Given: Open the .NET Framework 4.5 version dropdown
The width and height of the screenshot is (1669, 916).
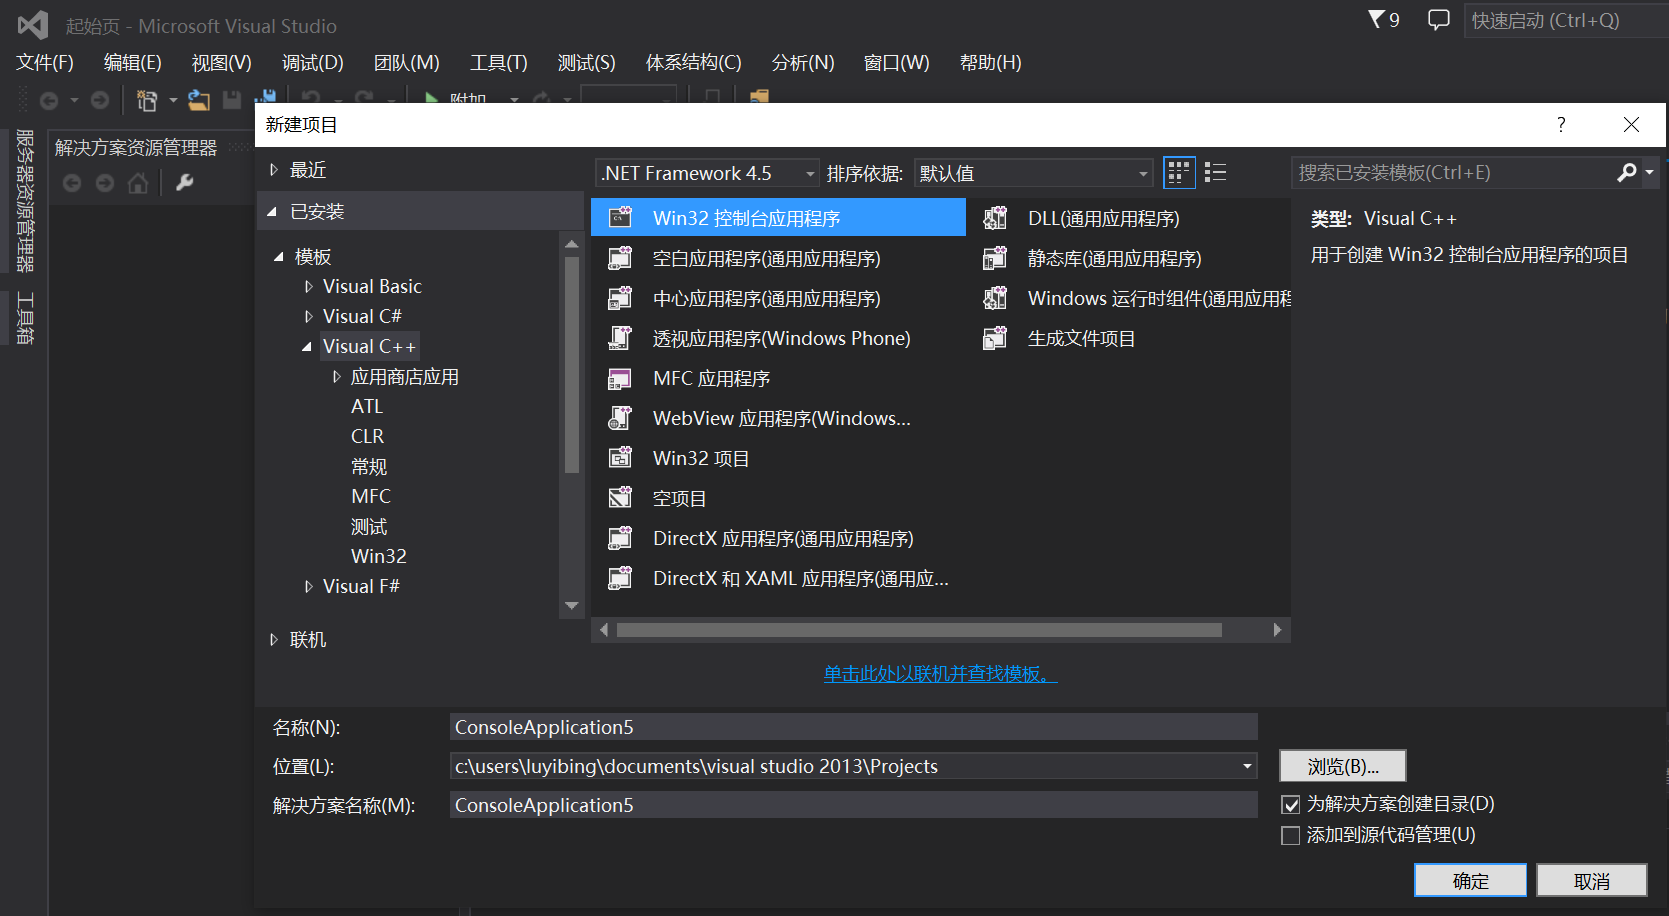Looking at the screenshot, I should 707,173.
